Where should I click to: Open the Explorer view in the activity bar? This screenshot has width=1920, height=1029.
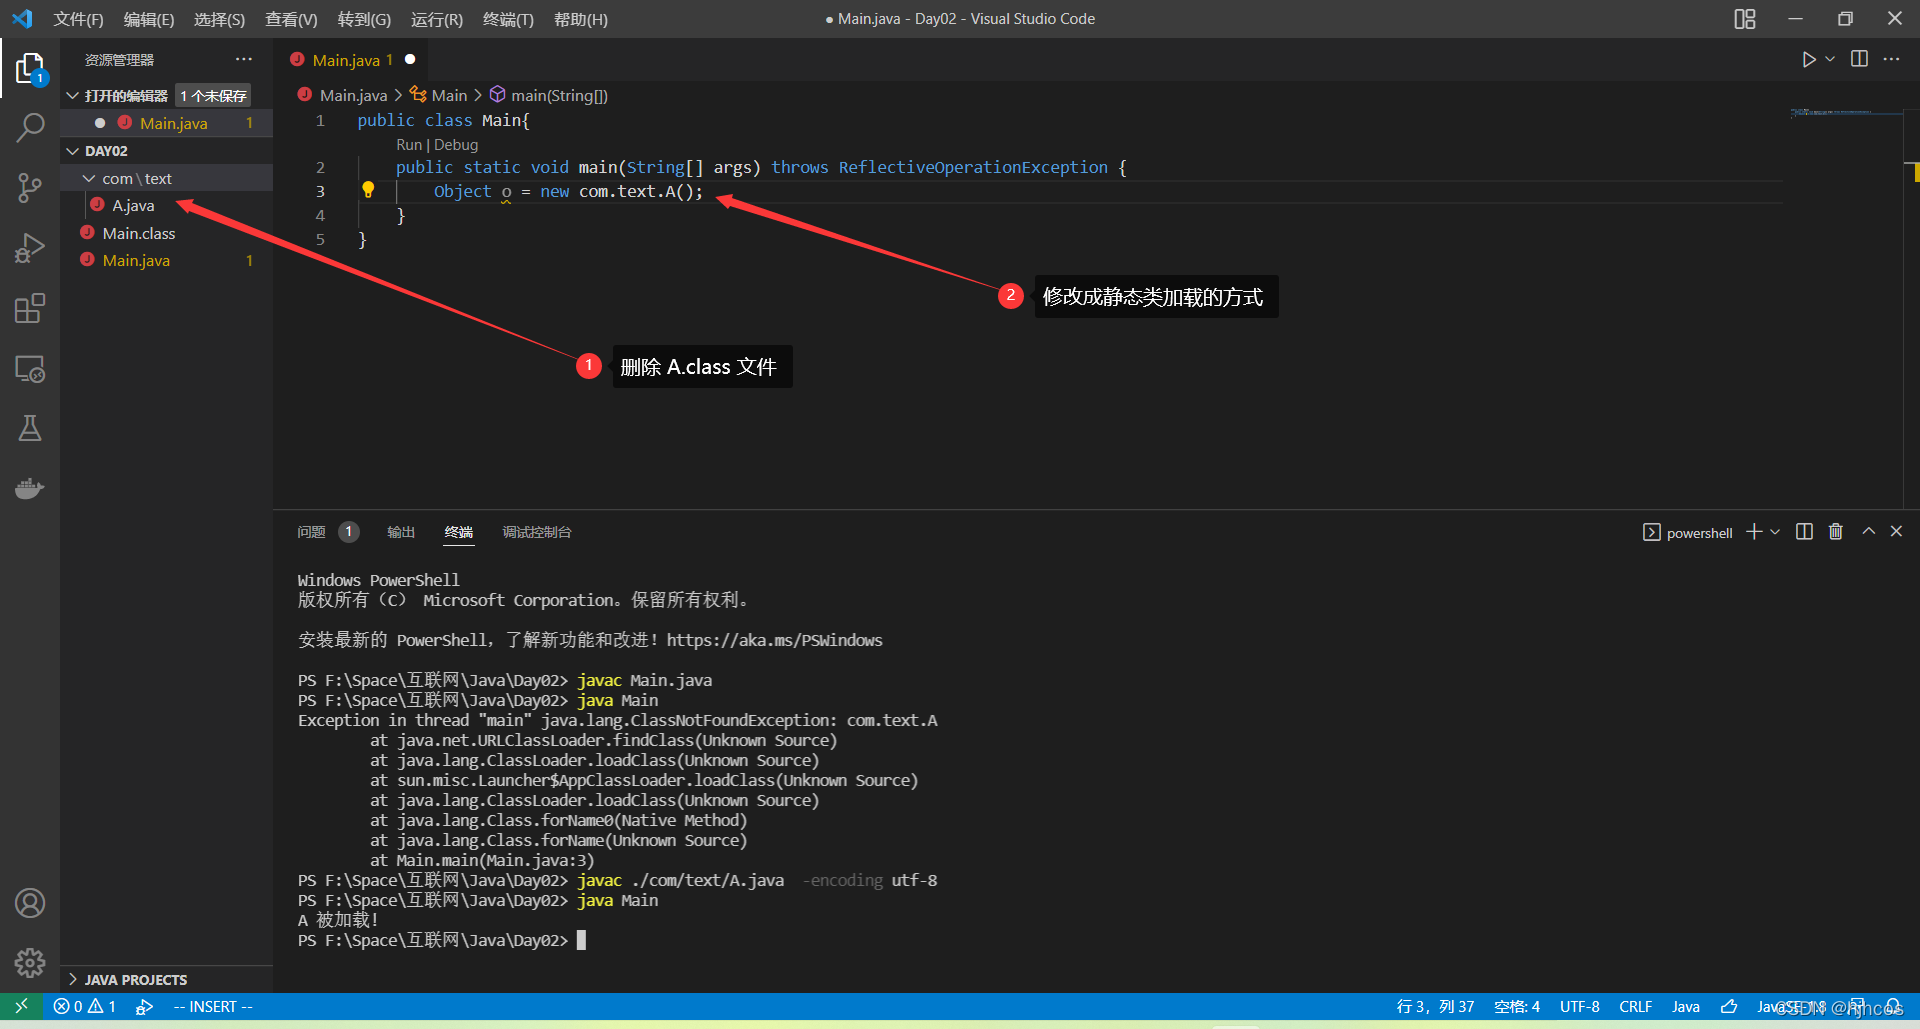click(30, 68)
